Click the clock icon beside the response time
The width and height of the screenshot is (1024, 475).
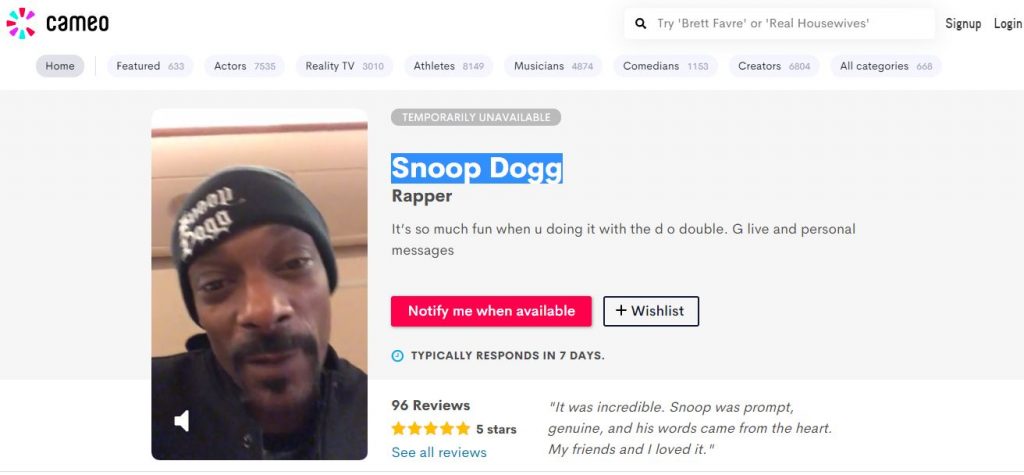(x=397, y=355)
